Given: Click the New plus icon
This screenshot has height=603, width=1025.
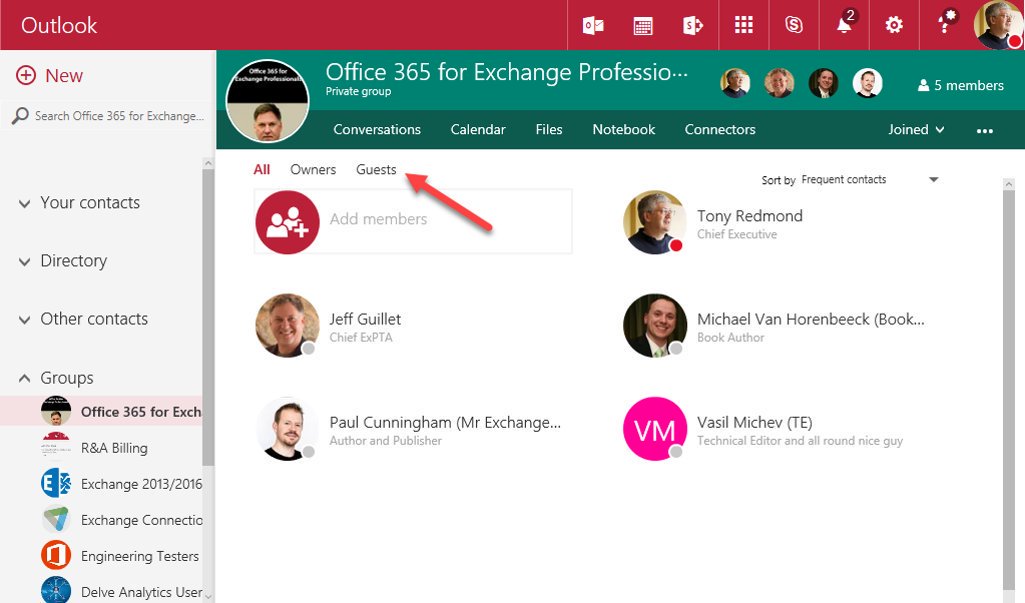Looking at the screenshot, I should coord(26,75).
